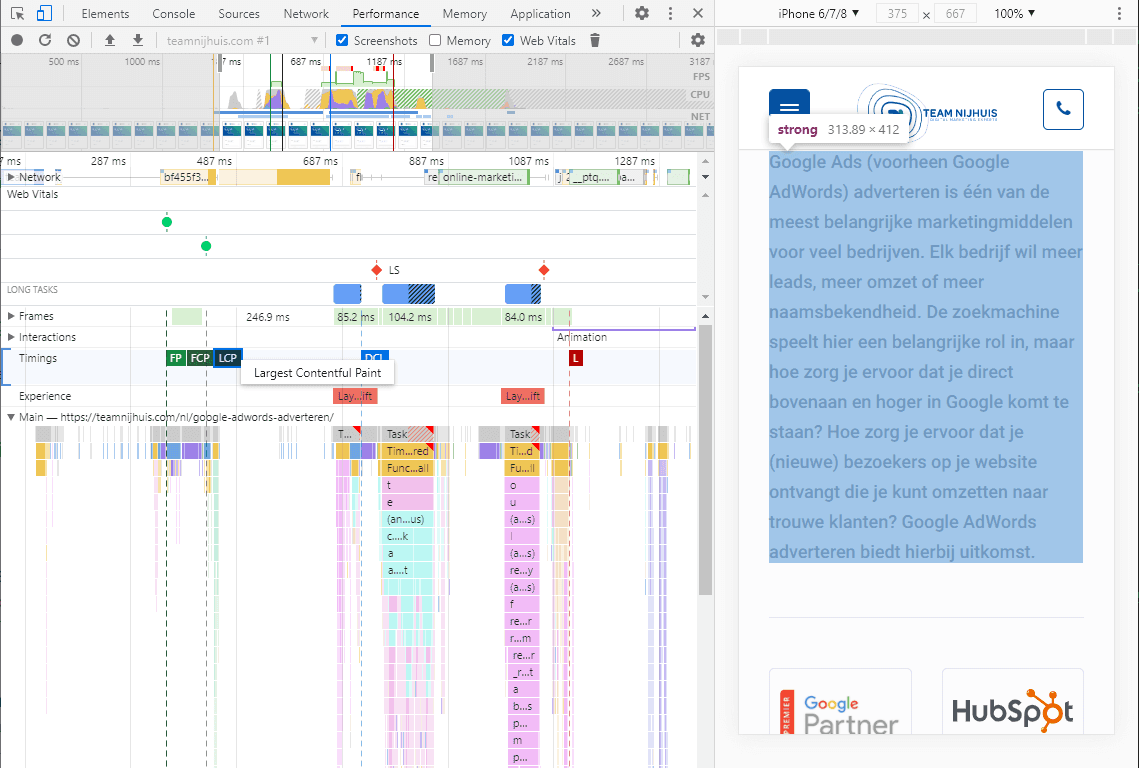The width and height of the screenshot is (1139, 768).
Task: Tap the phone call icon on mobile page
Action: 1063,110
